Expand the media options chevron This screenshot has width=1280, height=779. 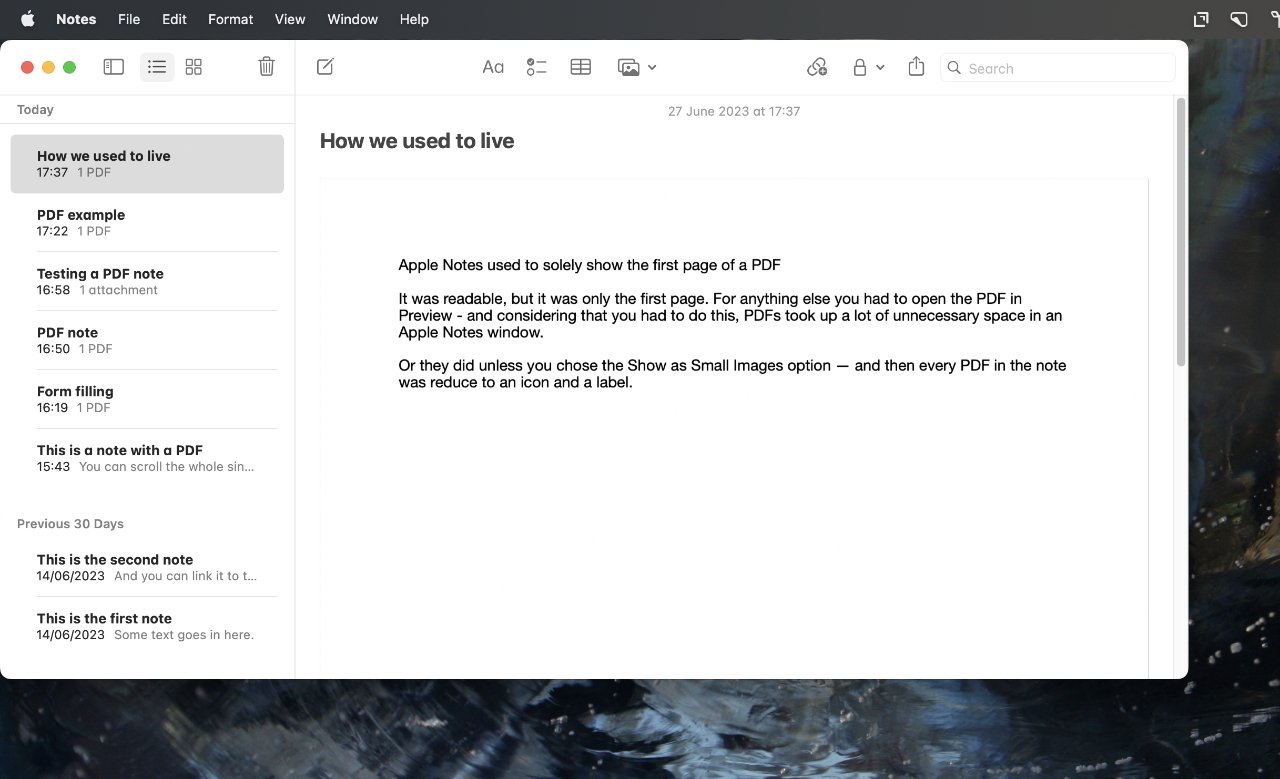coord(652,67)
